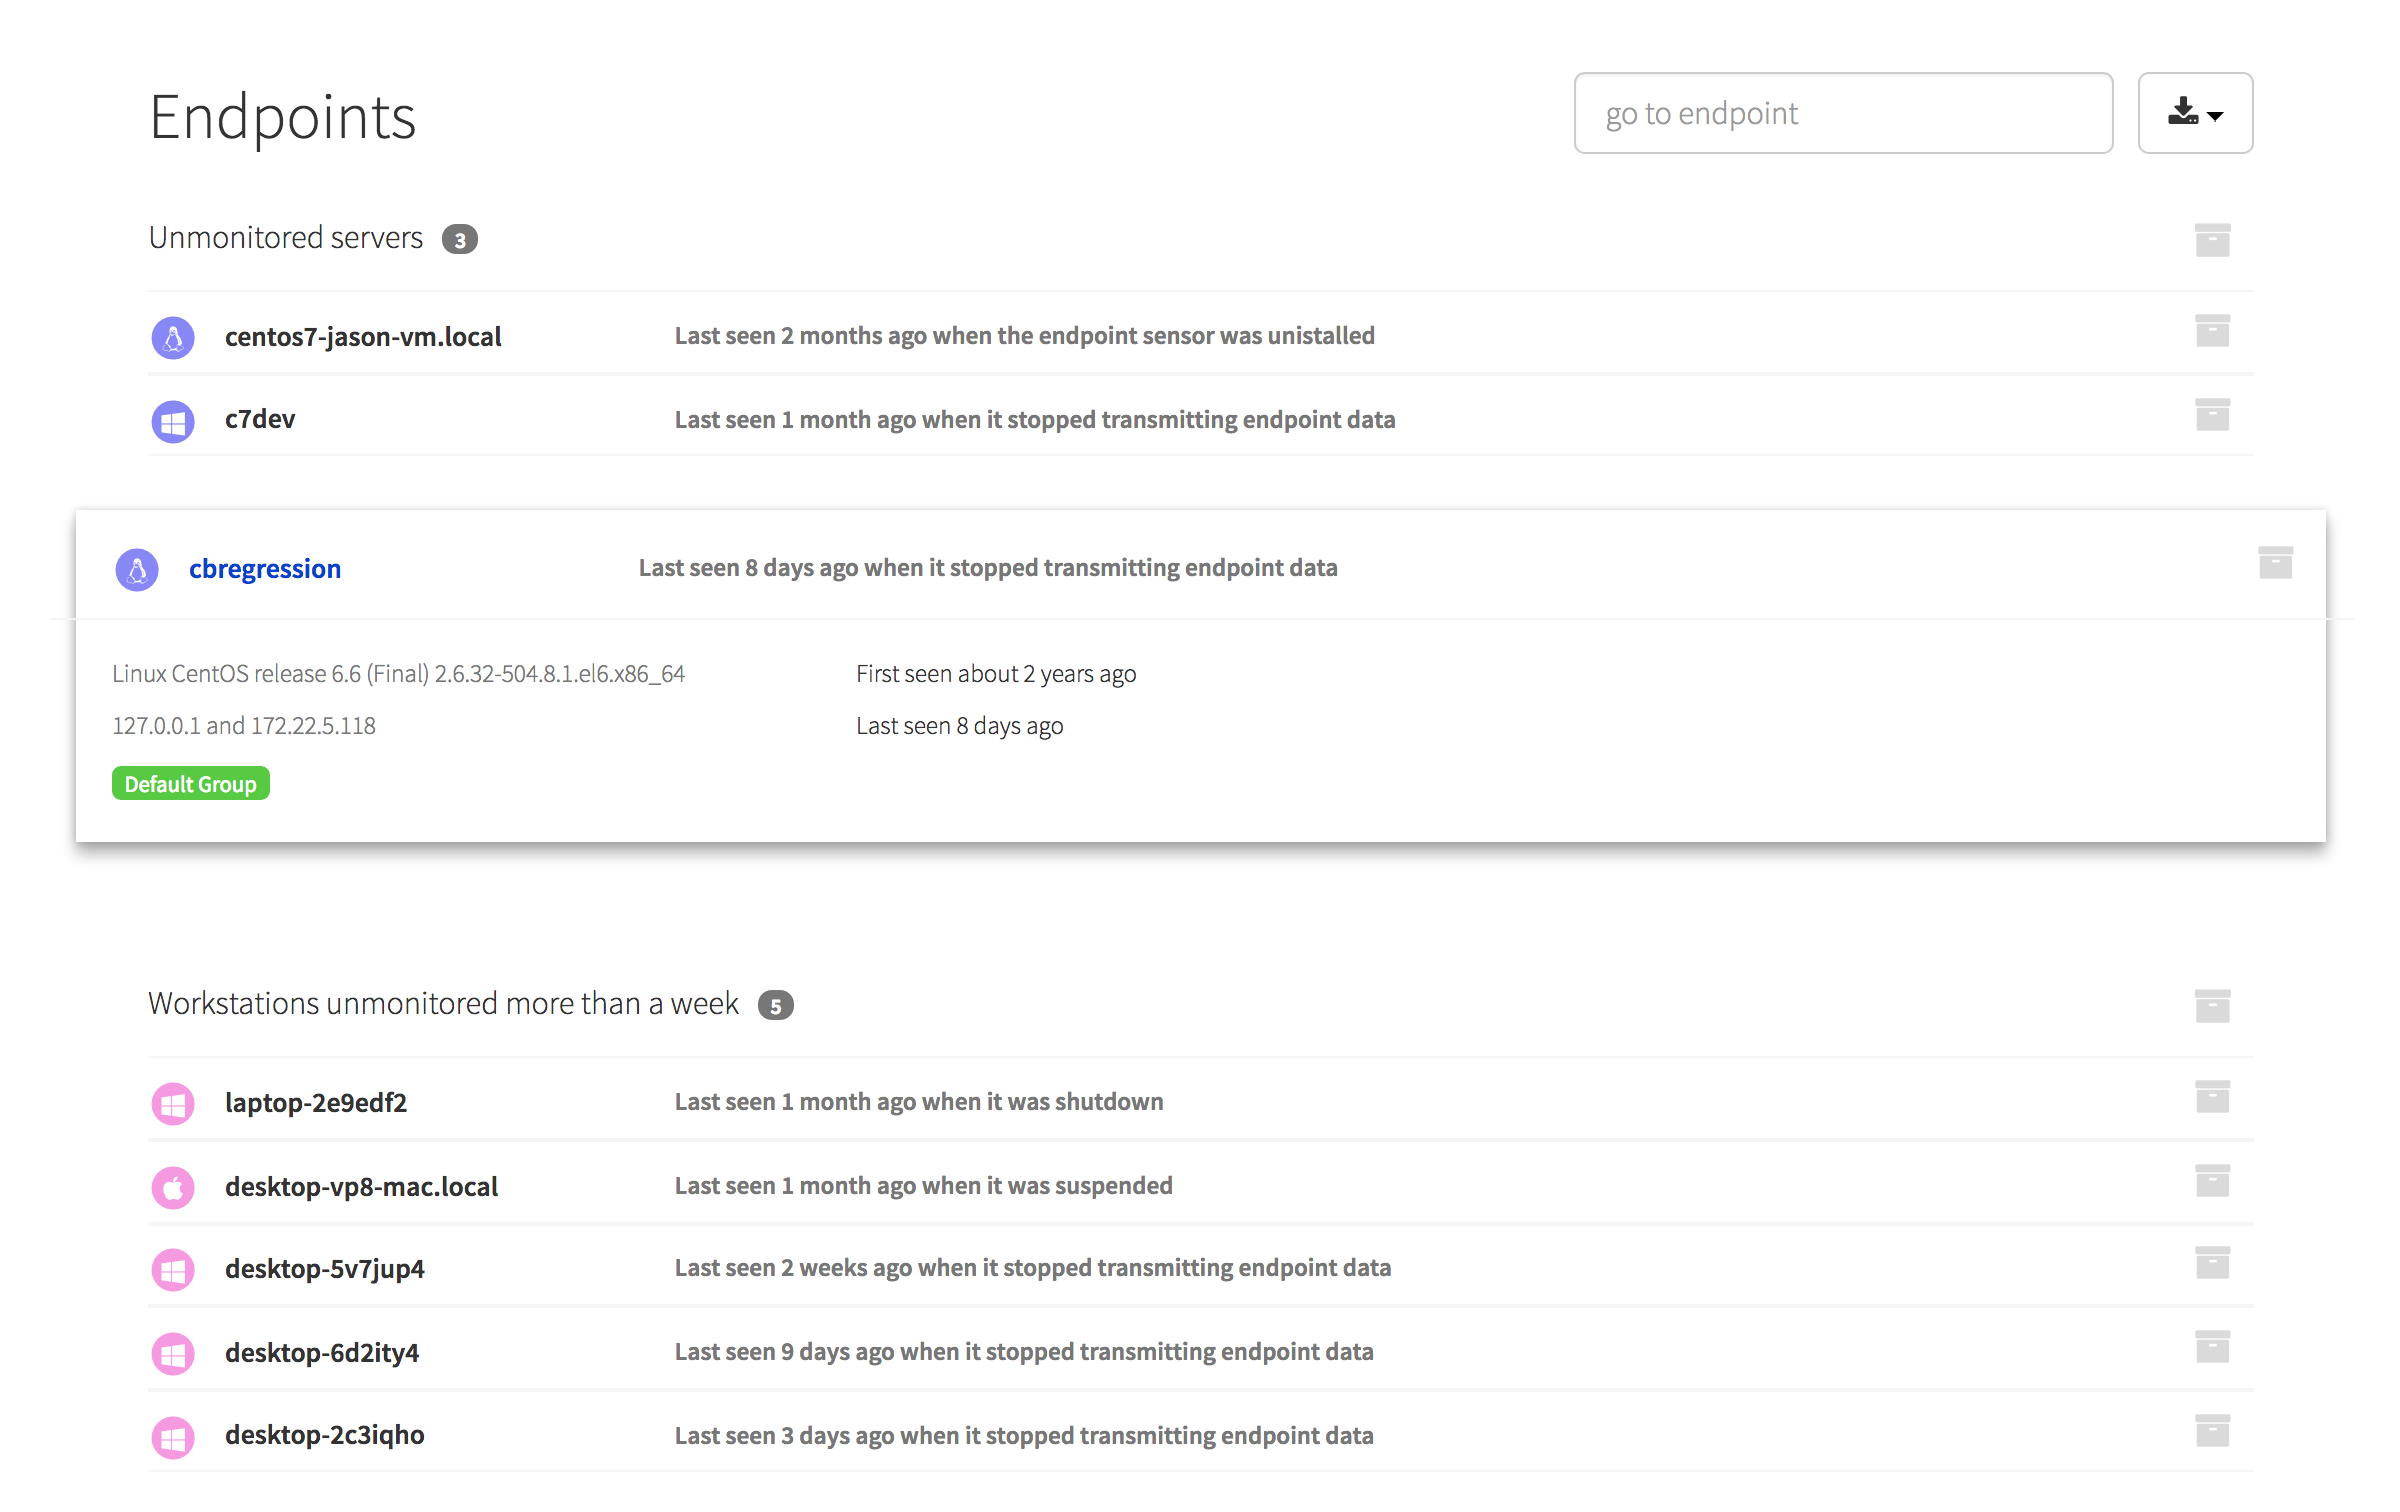Open the download sensor dropdown button
This screenshot has width=2400, height=1512.
[2195, 113]
